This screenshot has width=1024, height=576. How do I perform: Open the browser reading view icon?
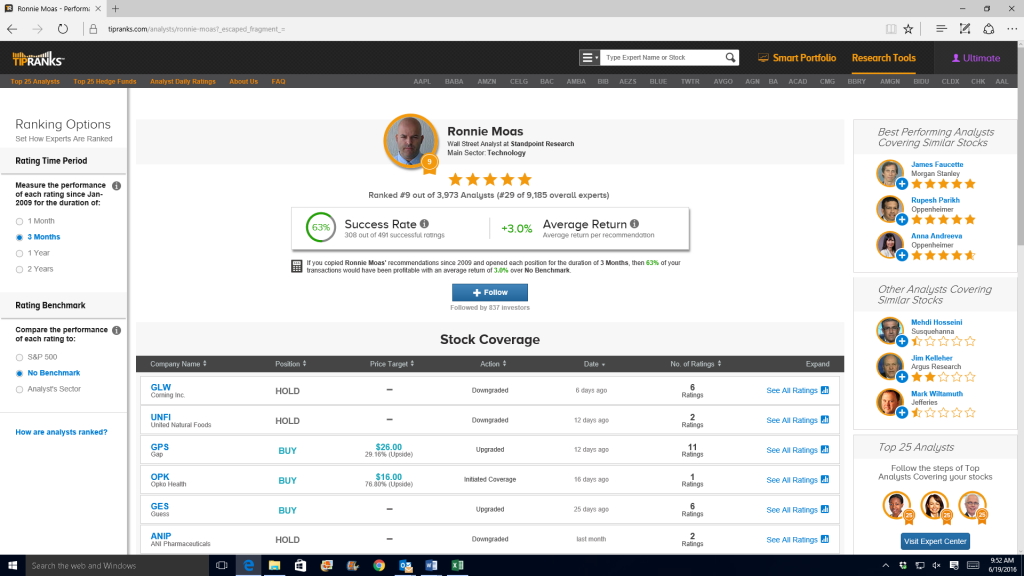coord(891,29)
